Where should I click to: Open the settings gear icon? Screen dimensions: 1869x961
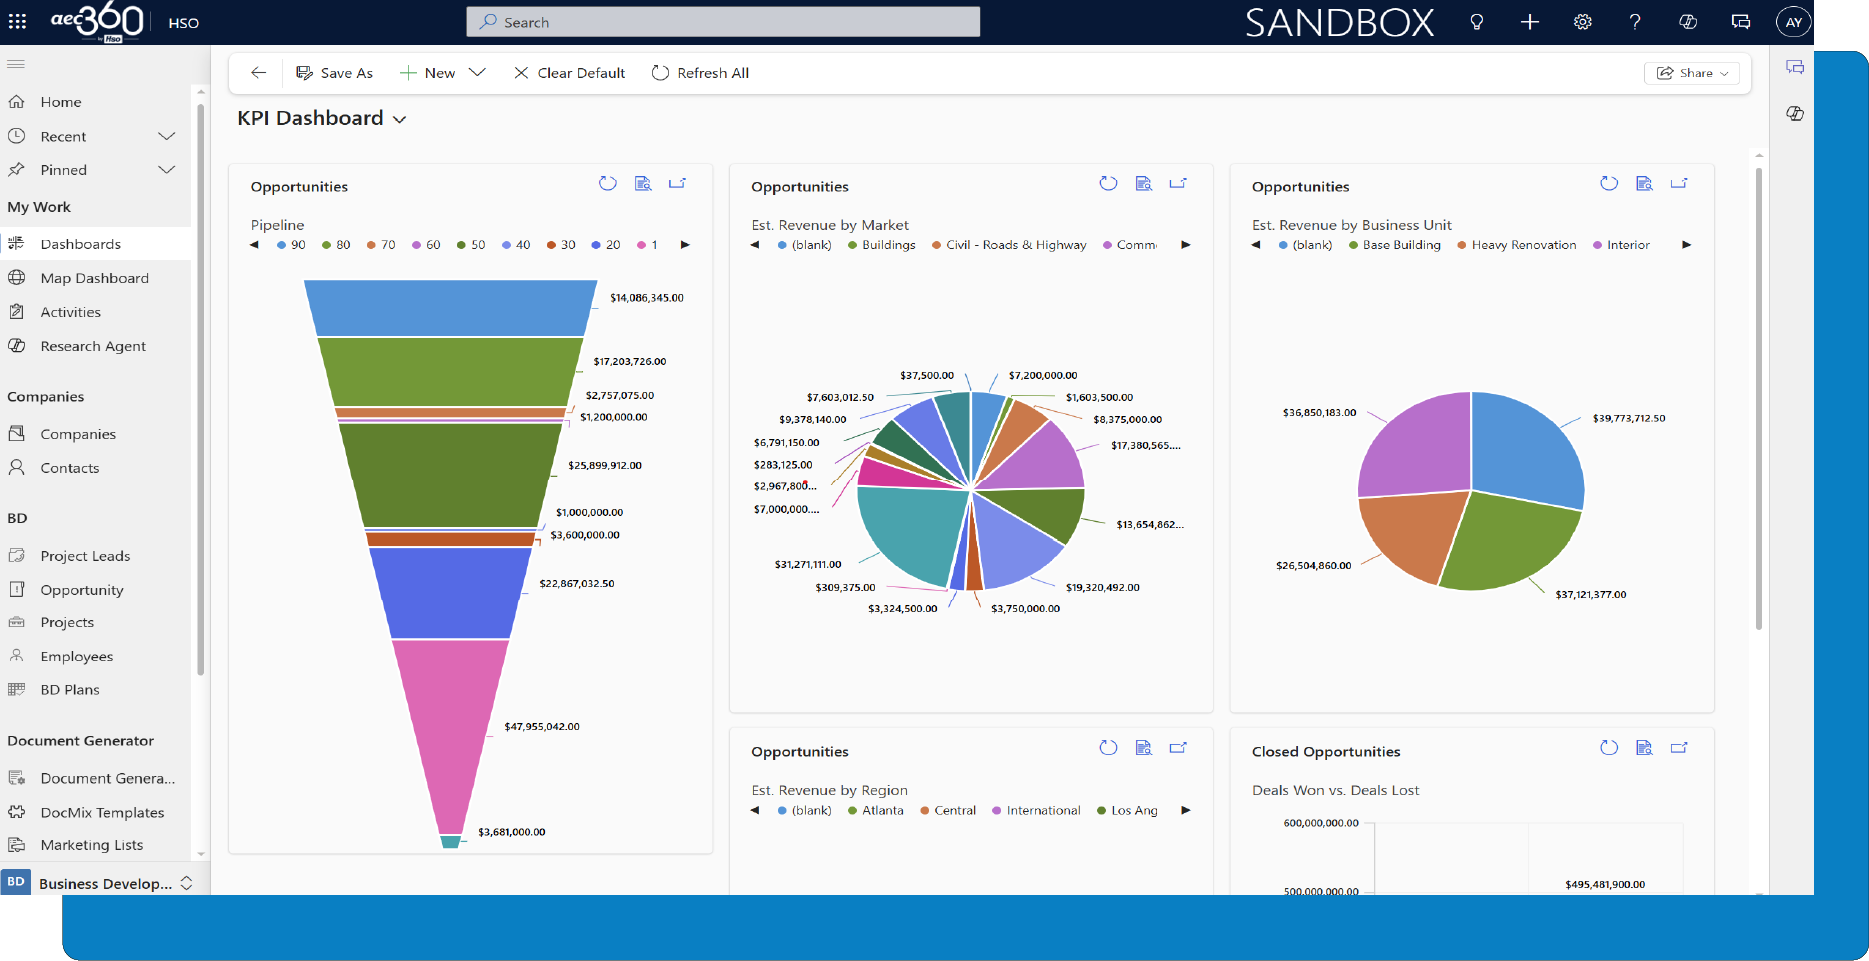(x=1582, y=22)
